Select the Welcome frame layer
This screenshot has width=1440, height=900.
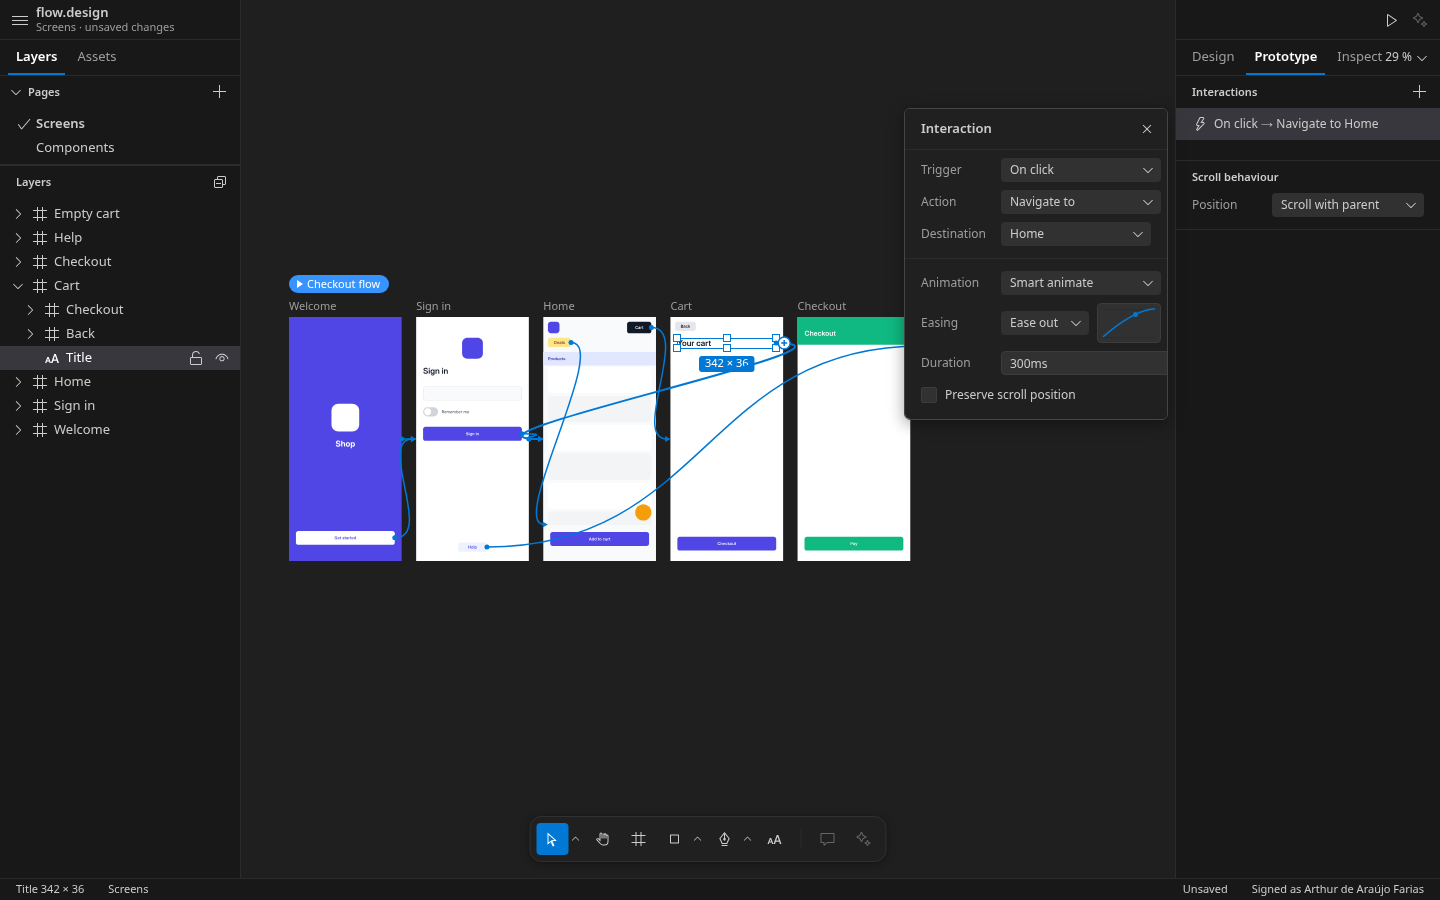(120, 430)
